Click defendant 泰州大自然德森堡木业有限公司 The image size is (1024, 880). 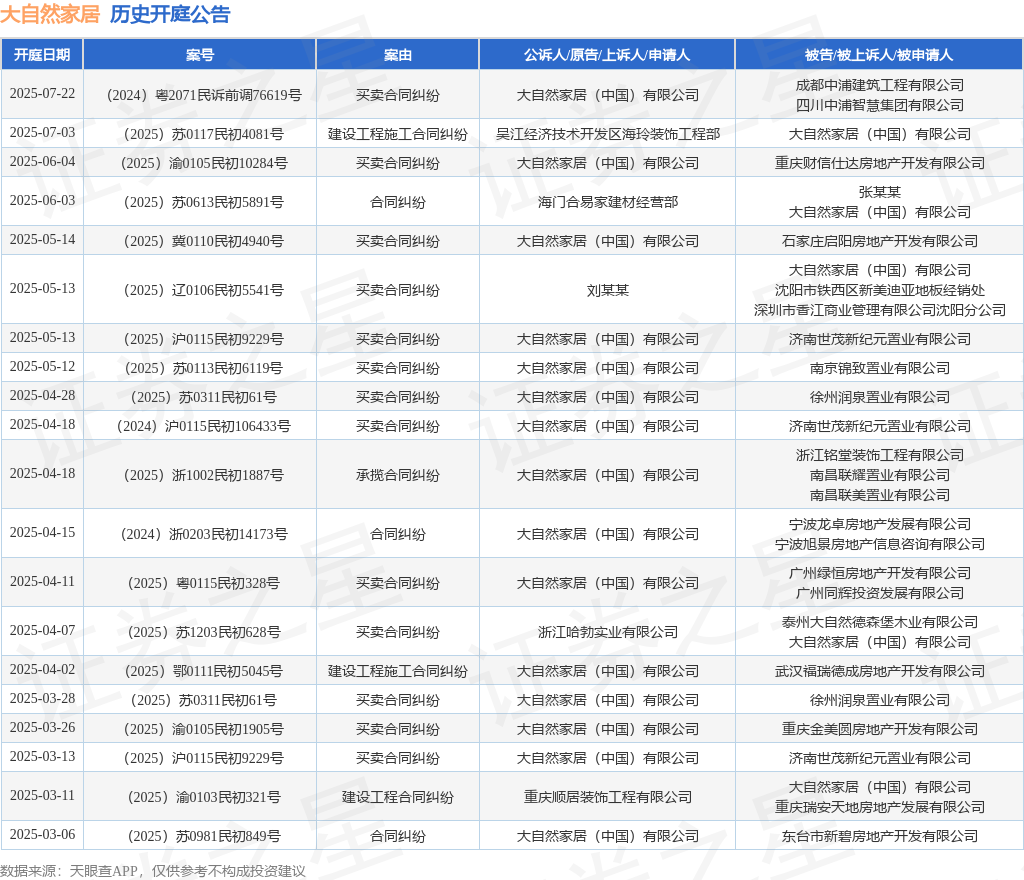879,622
